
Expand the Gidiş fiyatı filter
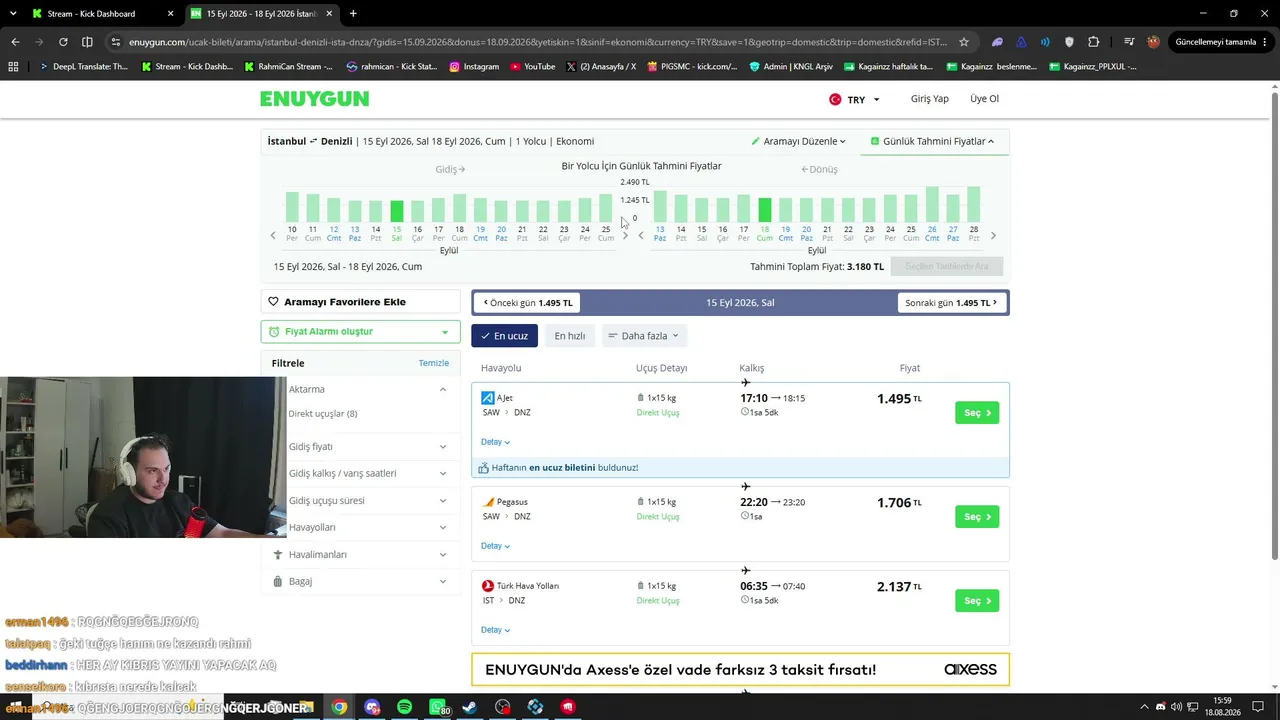click(x=443, y=447)
